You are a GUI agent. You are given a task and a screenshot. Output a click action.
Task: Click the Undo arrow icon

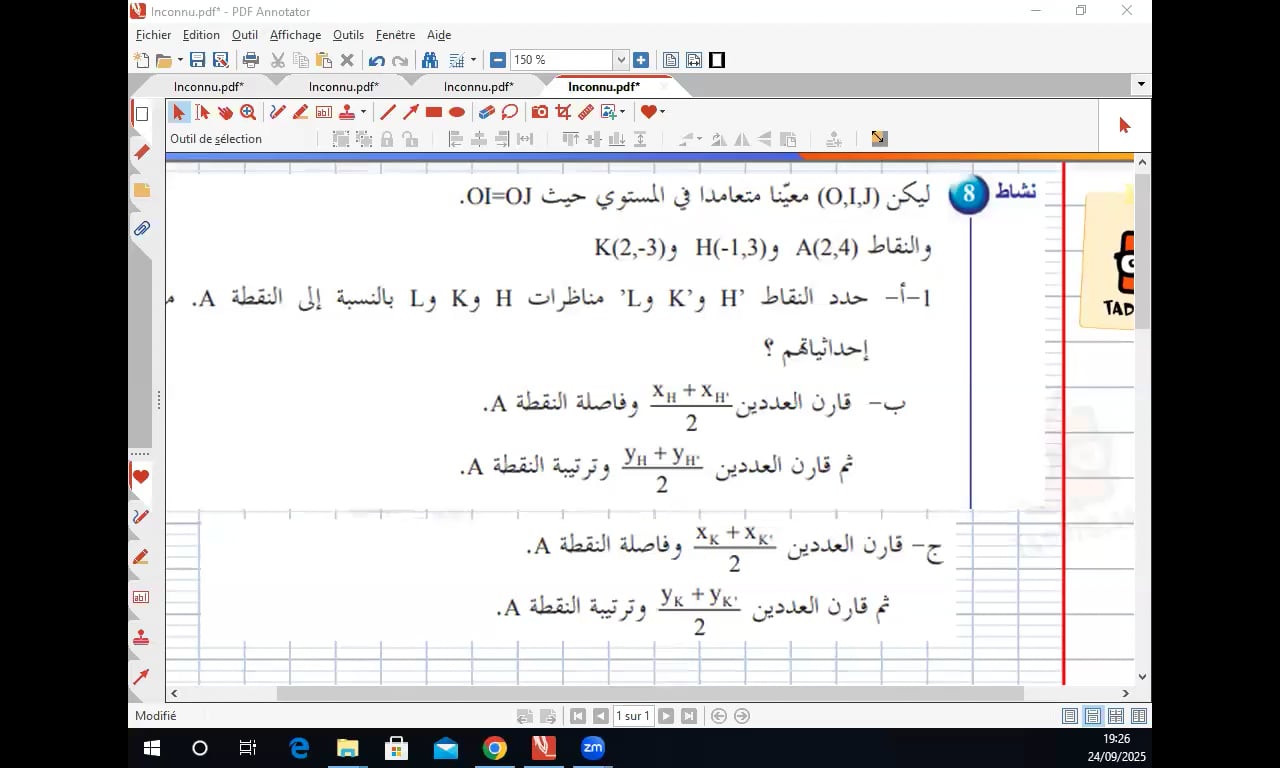pos(377,60)
